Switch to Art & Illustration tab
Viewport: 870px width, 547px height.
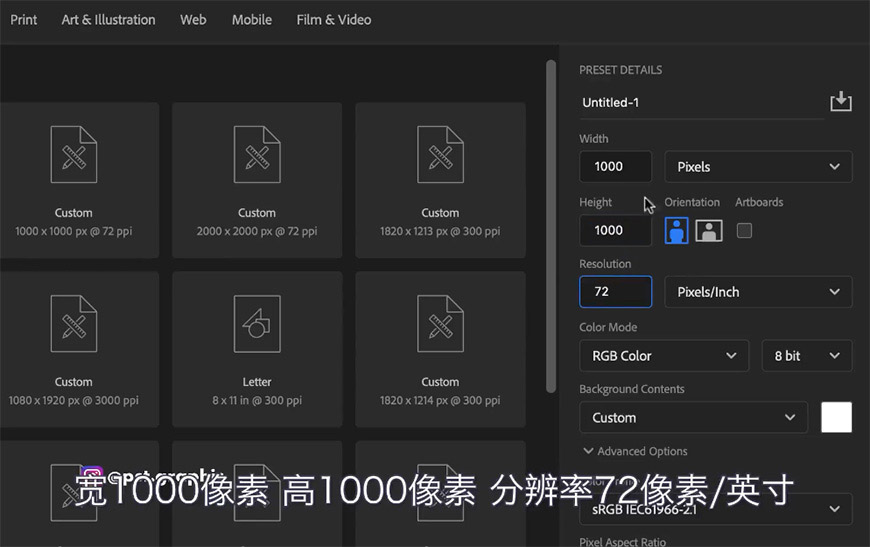[108, 20]
